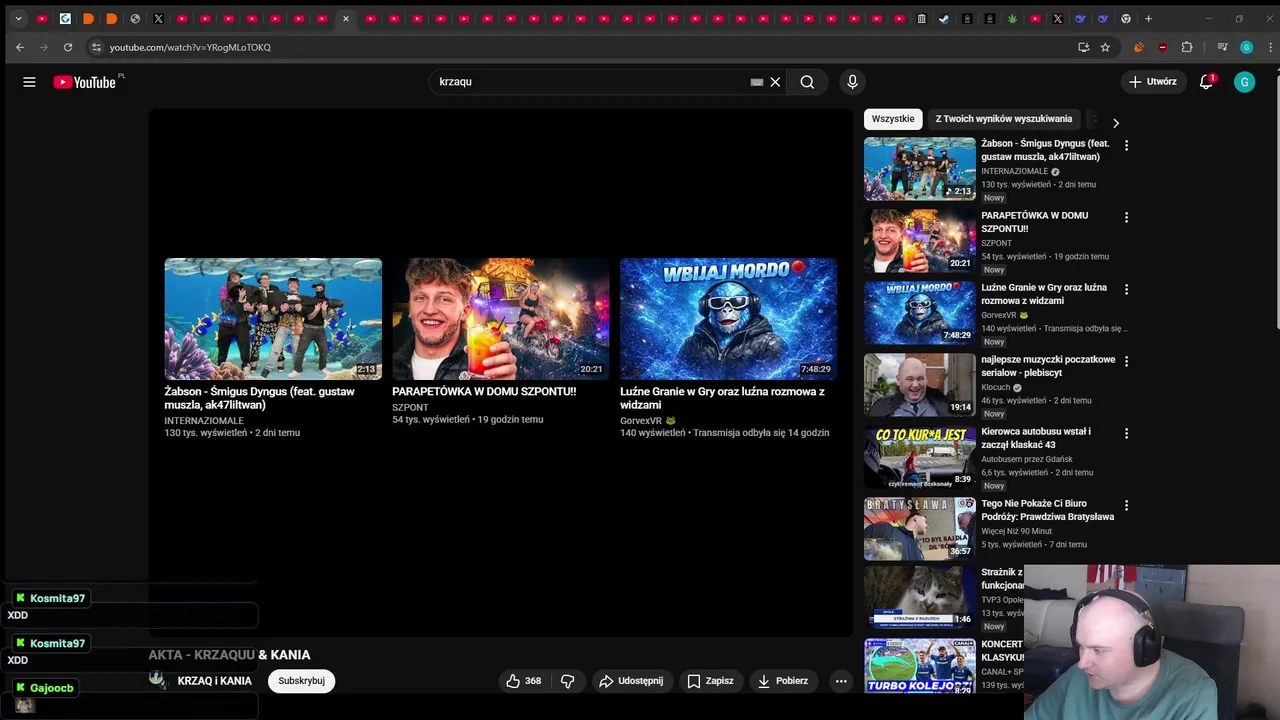Switch to the Steam browser tab
Screen dimensions: 1280x720
click(x=944, y=18)
